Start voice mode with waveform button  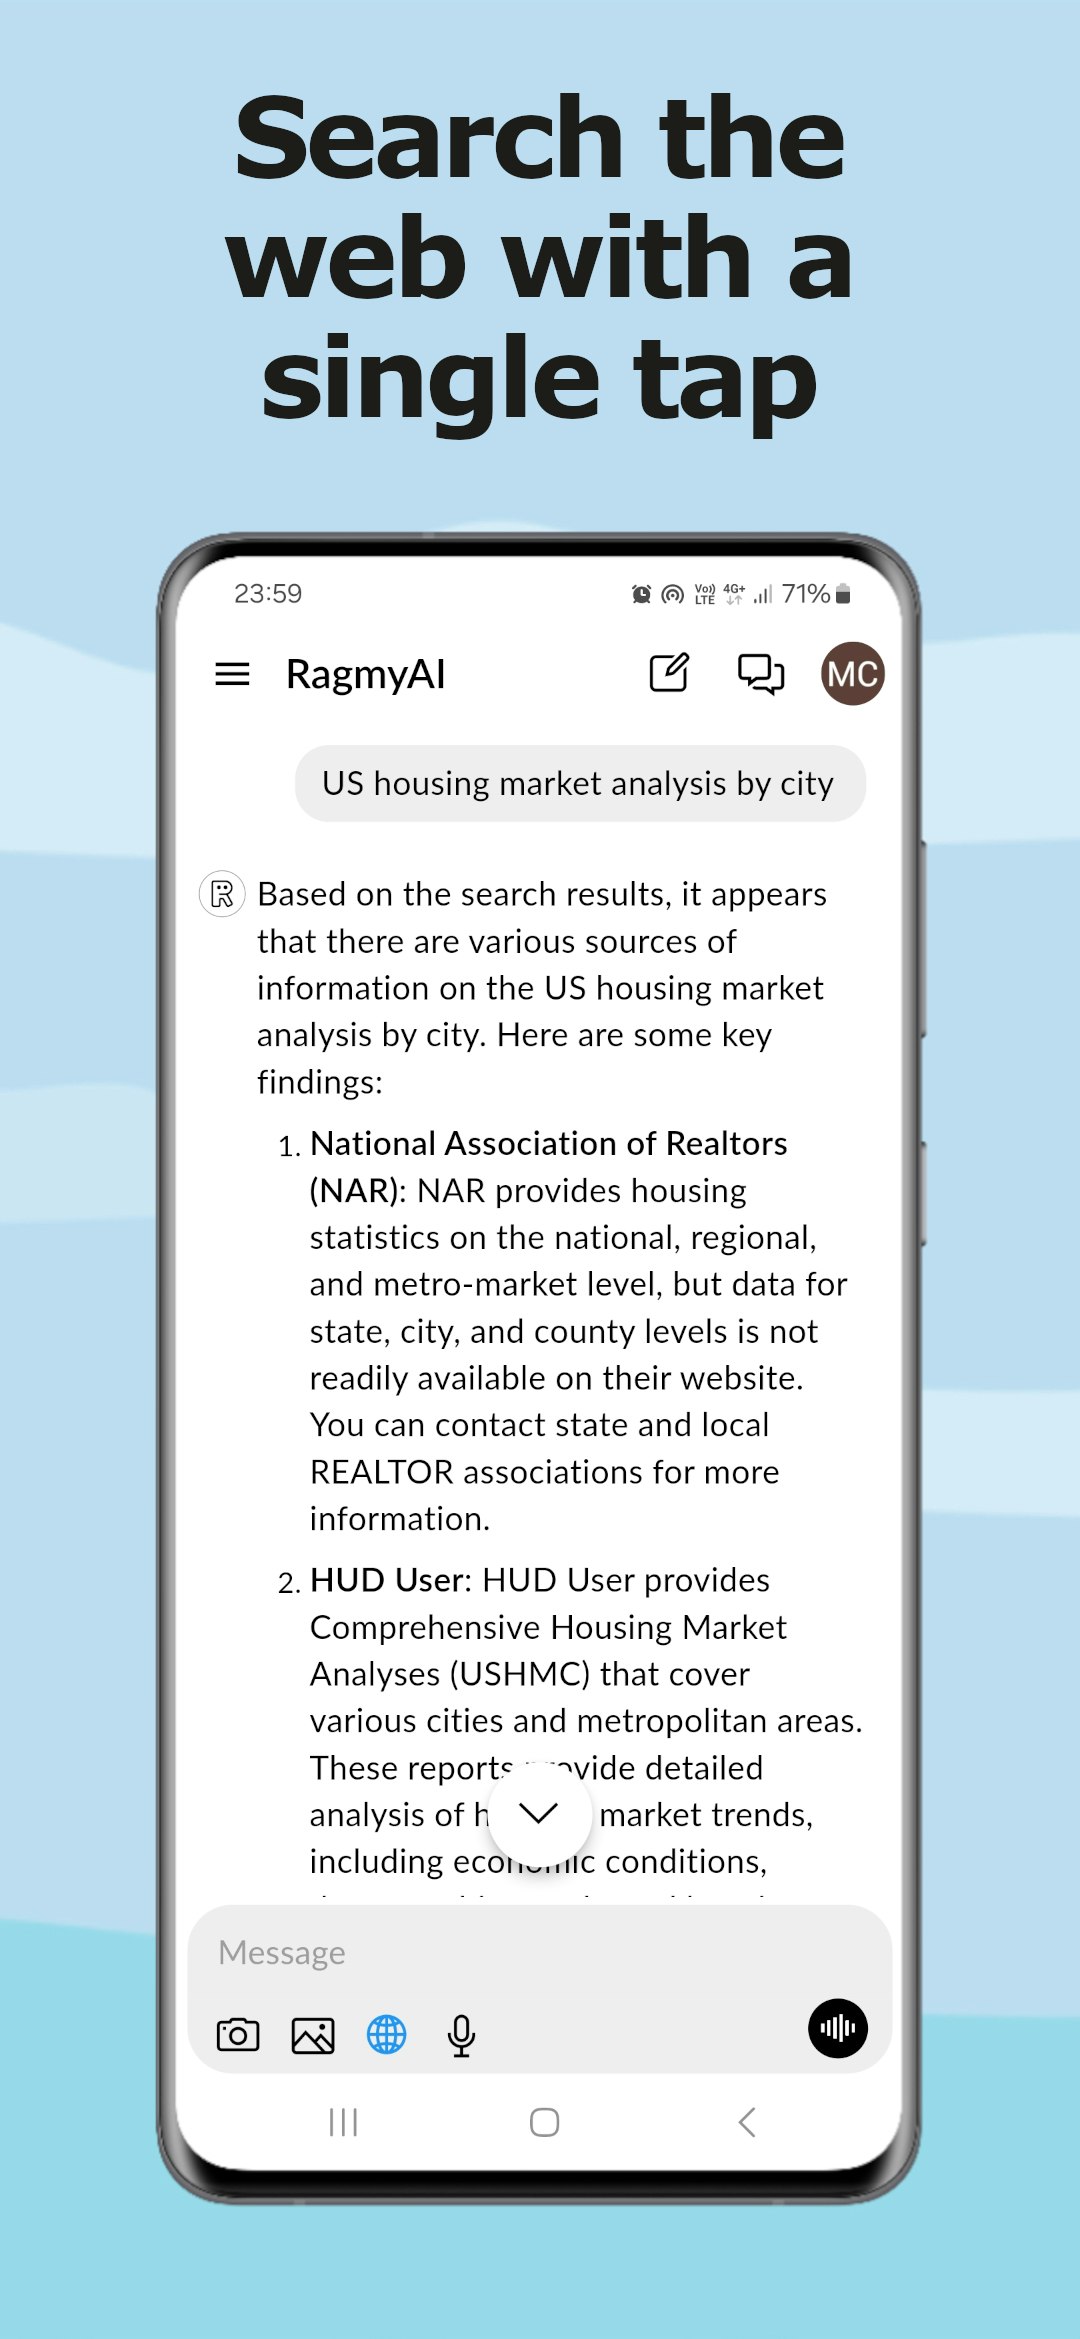click(838, 2028)
